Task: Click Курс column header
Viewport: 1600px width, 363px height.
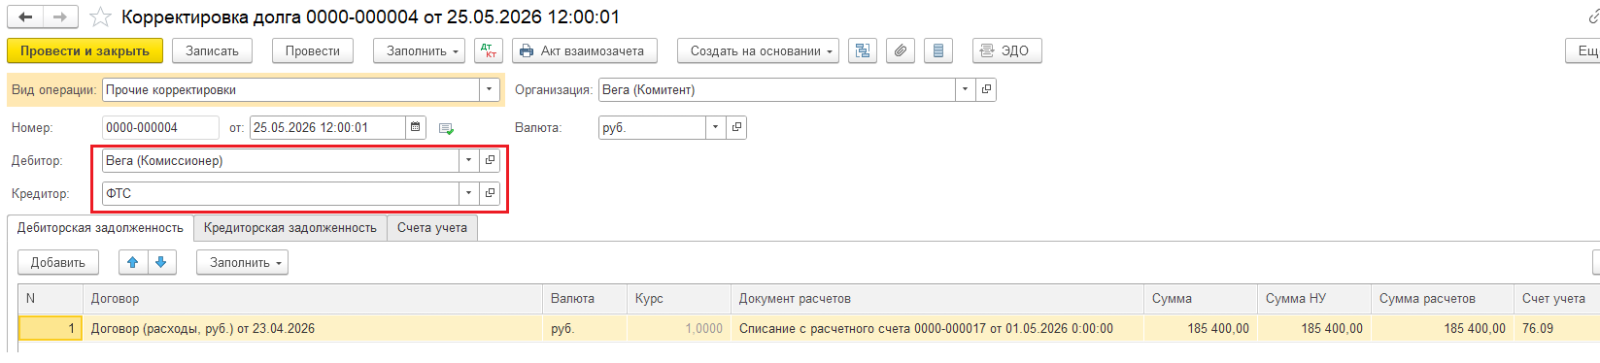Action: [679, 299]
